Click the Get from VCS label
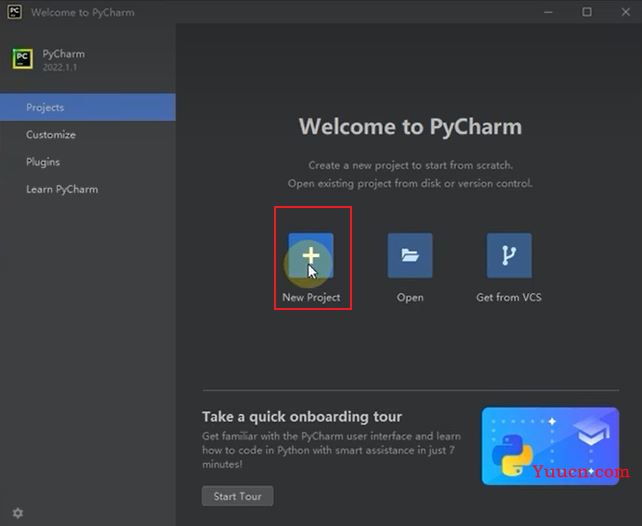Image resolution: width=642 pixels, height=526 pixels. click(x=509, y=297)
